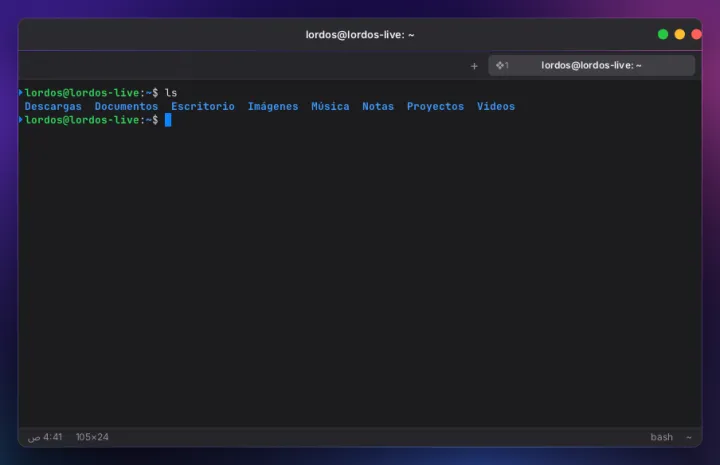Select the lordos@lordos-live tab in the tab bar

pos(591,65)
